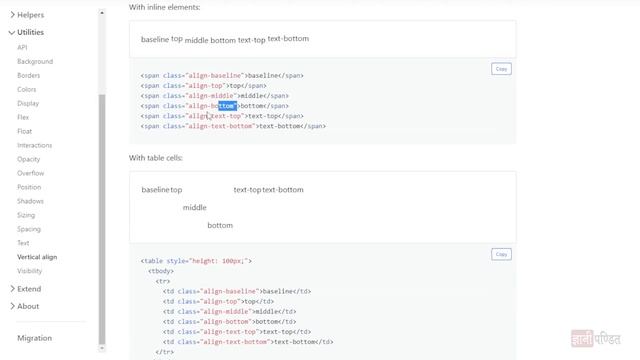Screen dimensions: 640x360
Task: Open Interactions utilities page
Action: click(34, 145)
